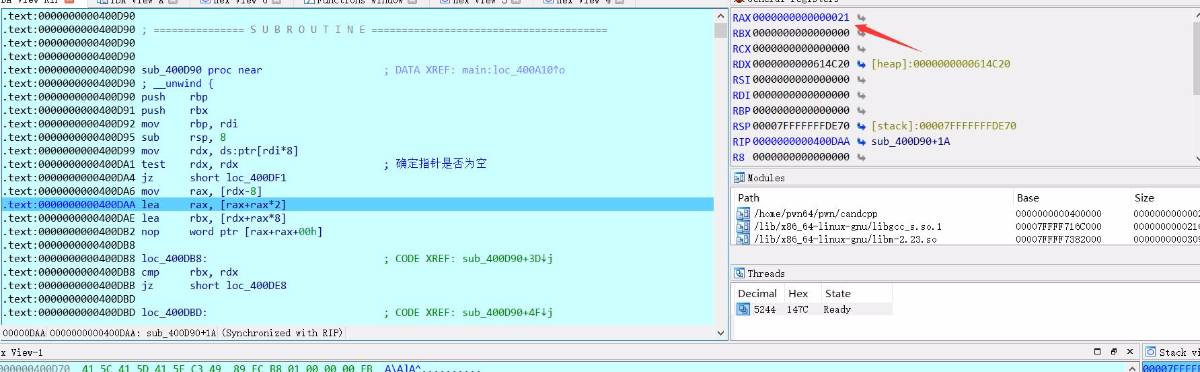Click the Threads panel title icon
1200x372 pixels.
tap(740, 273)
